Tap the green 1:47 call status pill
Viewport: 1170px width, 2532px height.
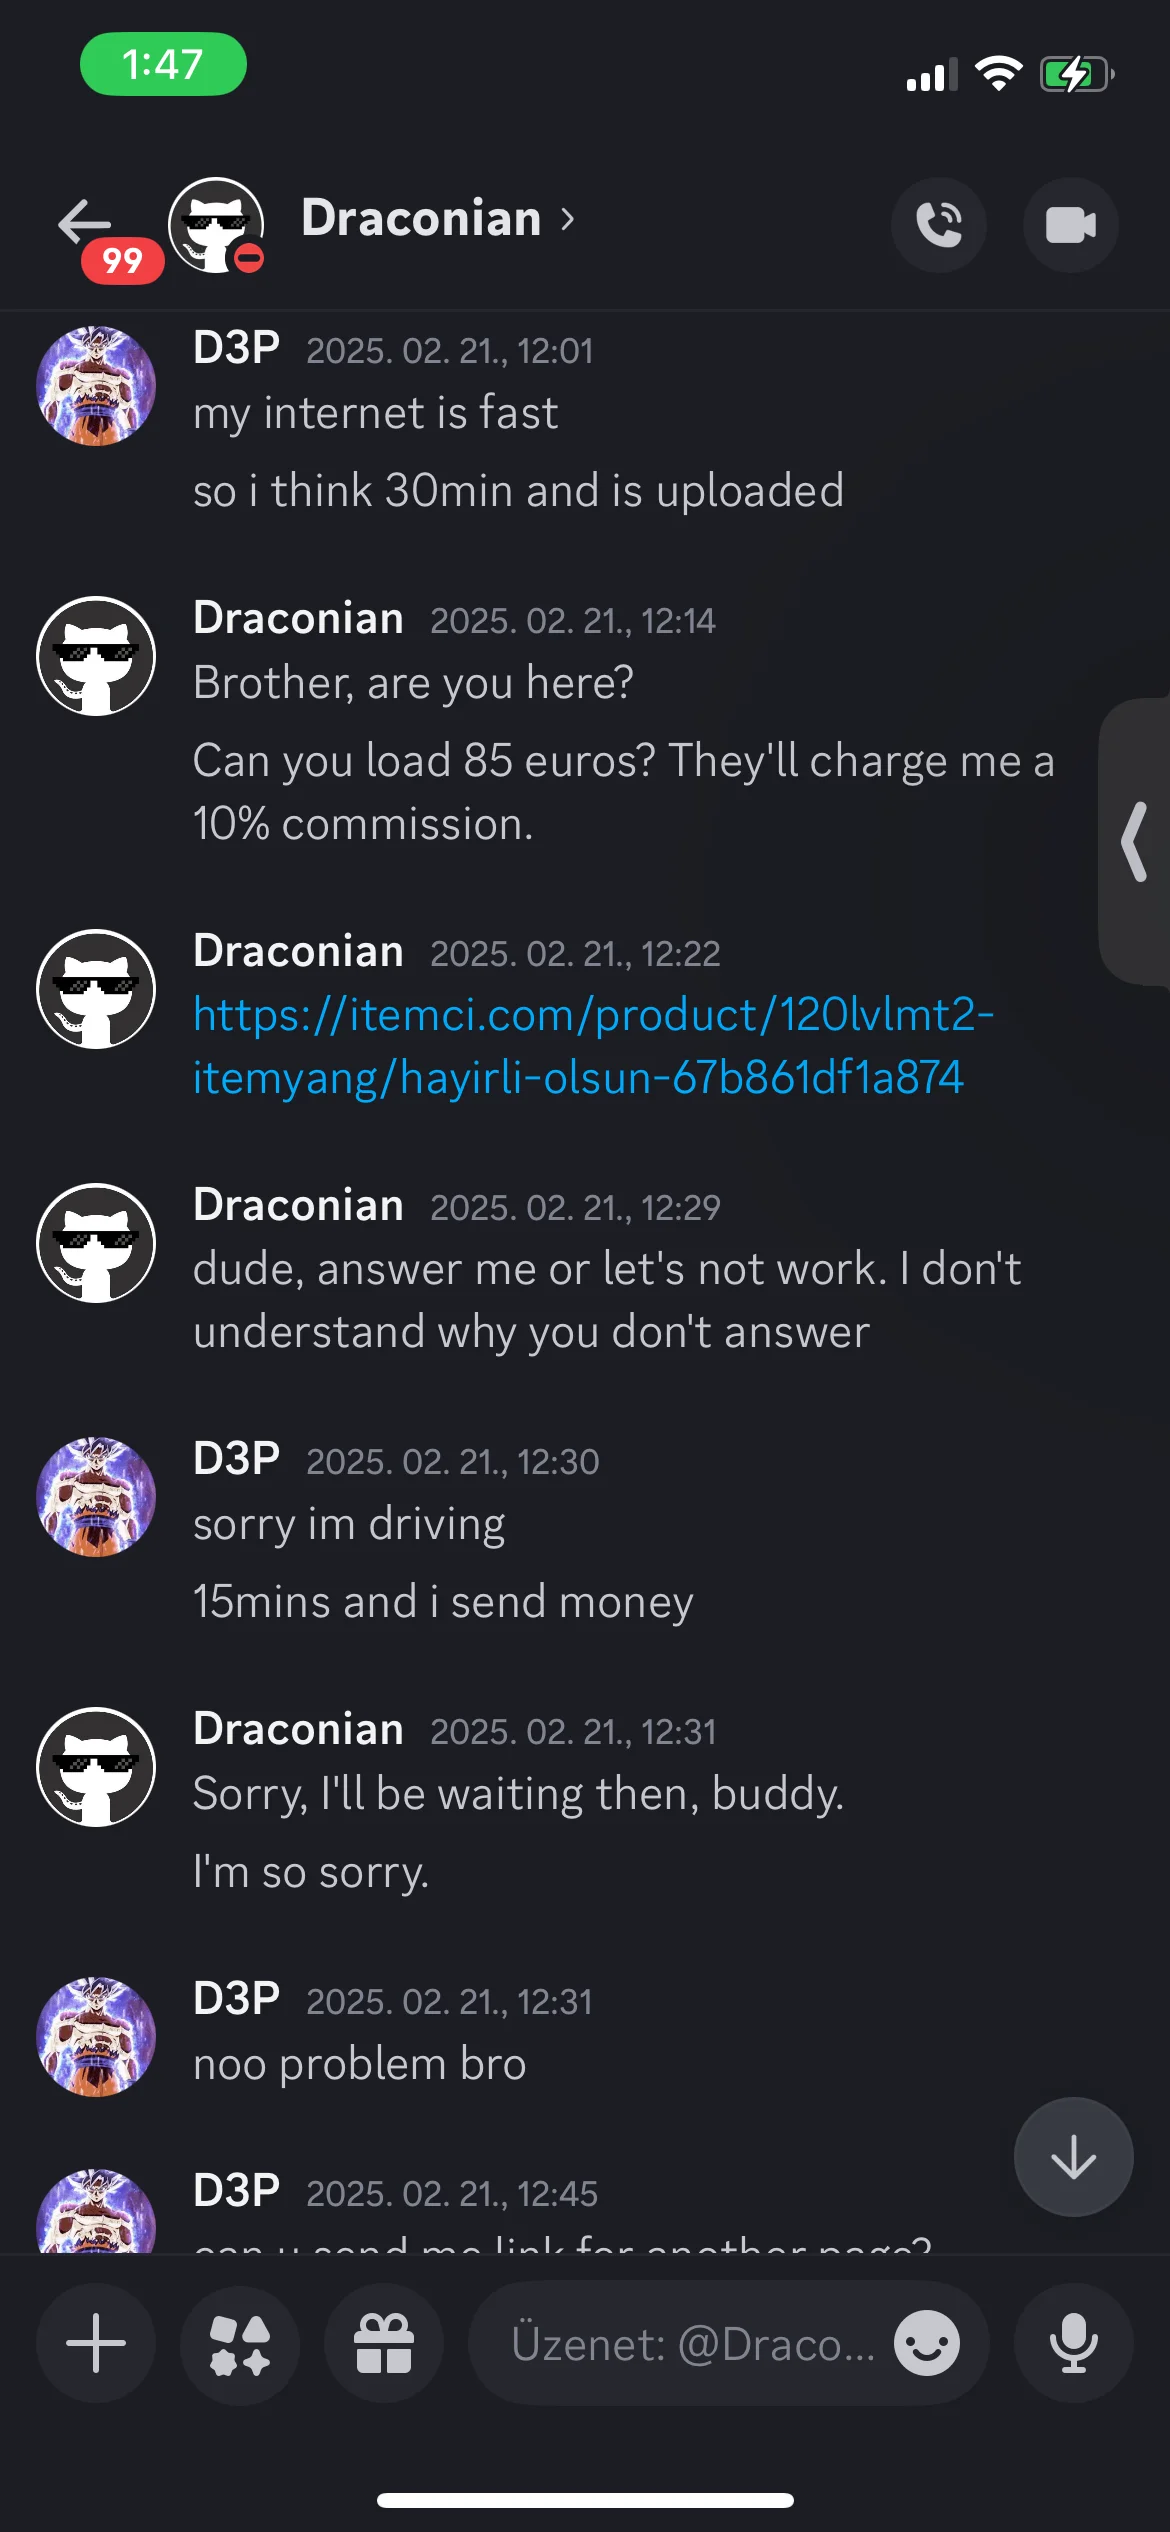163,64
